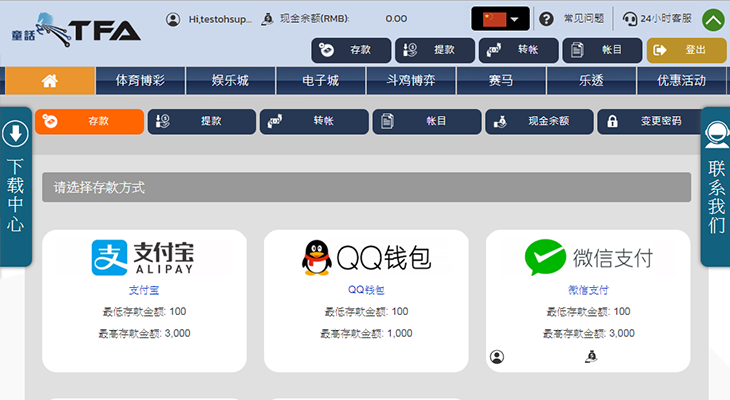Open the user profile avatar icon in header
Screen dimensions: 730x400
click(173, 19)
